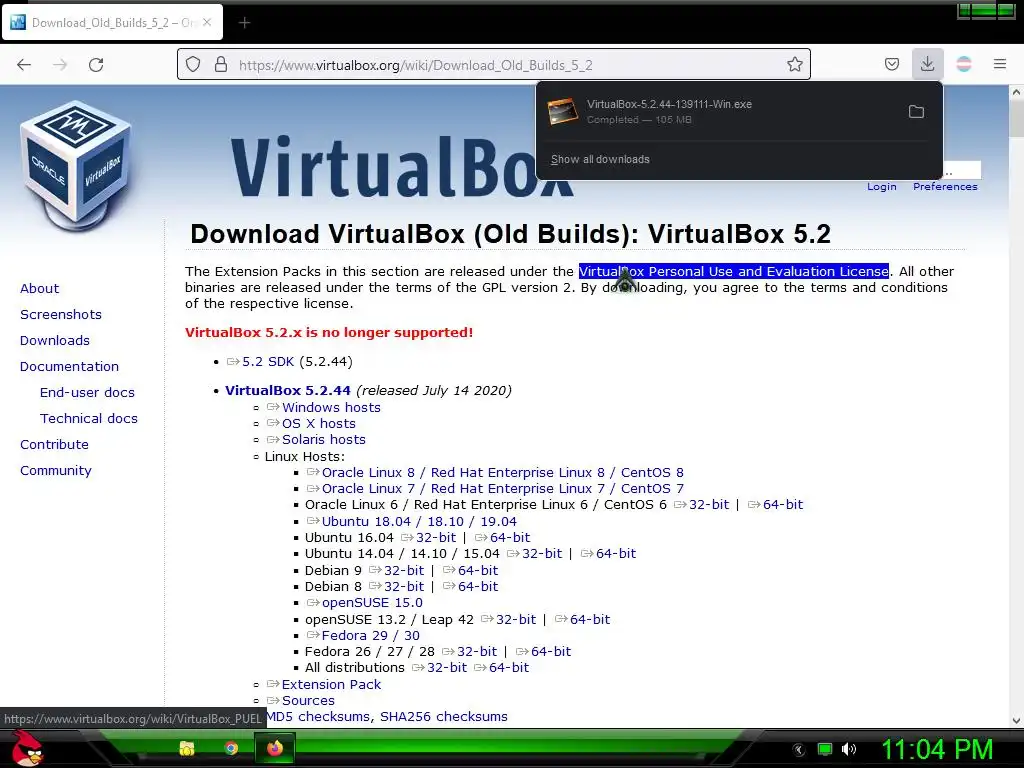
Task: Click Show all downloads
Action: coord(600,159)
